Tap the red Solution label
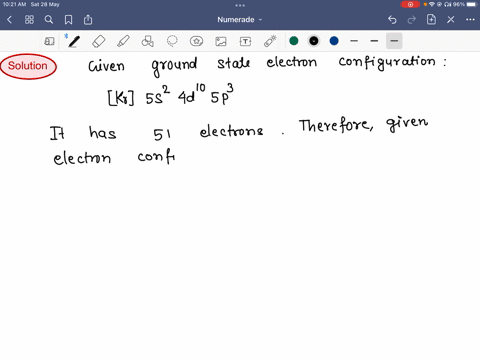Viewport: 480px width, 360px height. pyautogui.click(x=28, y=66)
